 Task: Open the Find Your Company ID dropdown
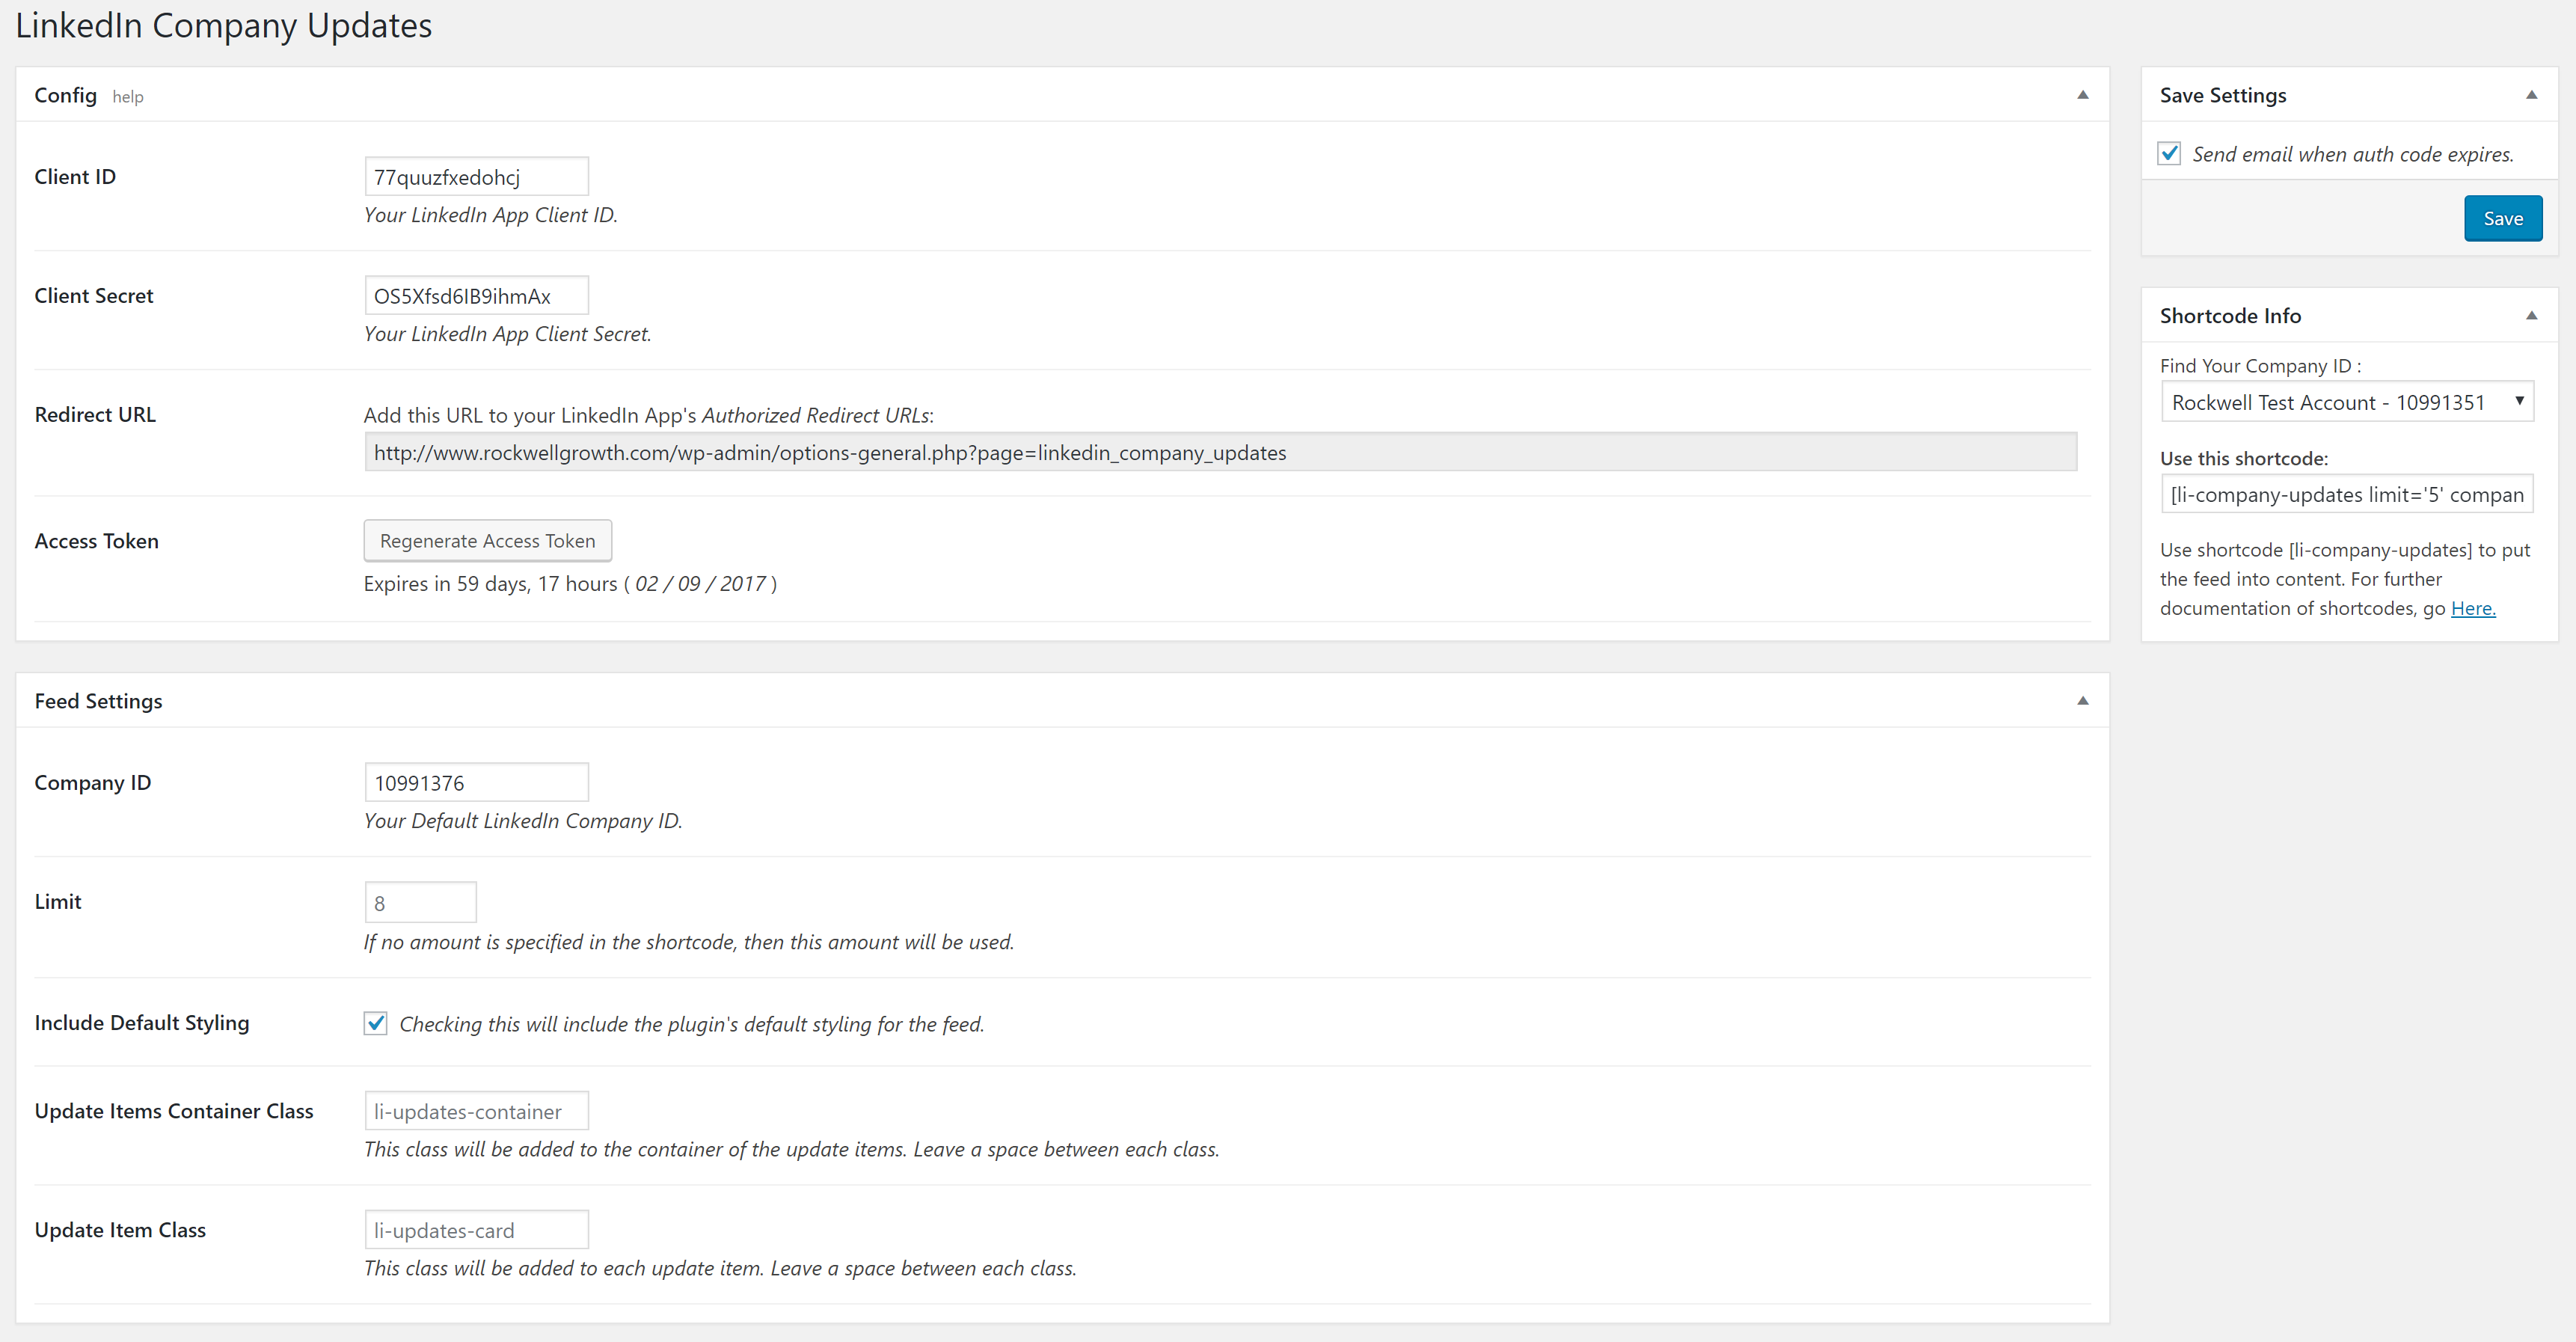coord(2346,402)
